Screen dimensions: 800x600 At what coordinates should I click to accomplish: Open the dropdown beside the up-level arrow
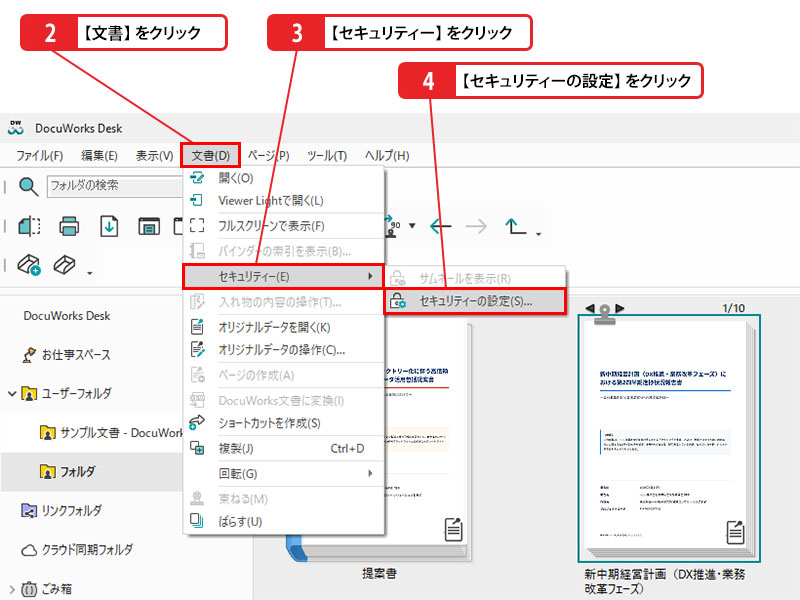pyautogui.click(x=538, y=234)
